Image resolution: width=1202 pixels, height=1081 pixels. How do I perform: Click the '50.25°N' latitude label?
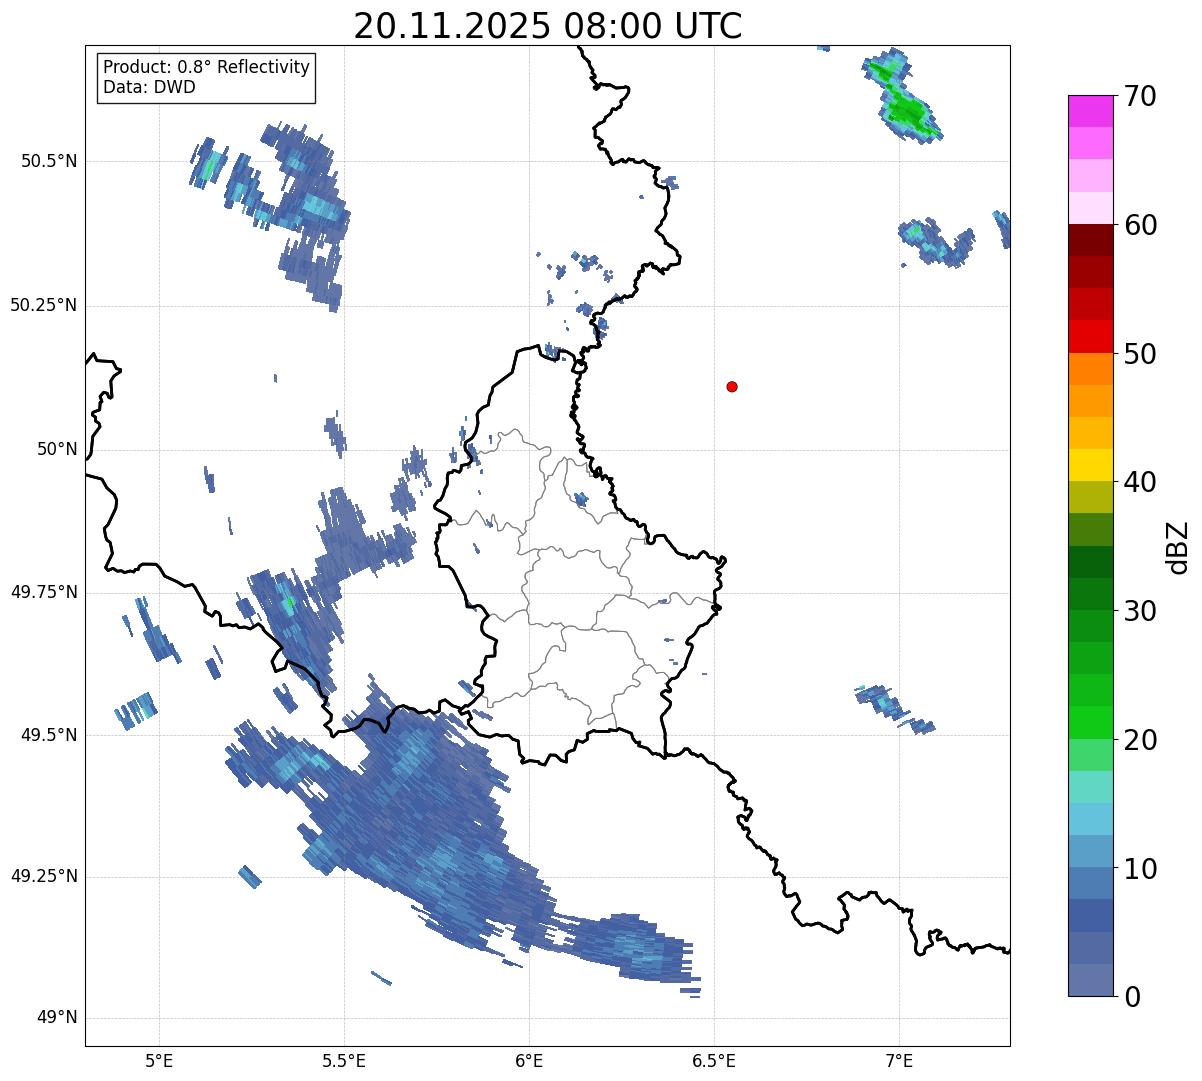pos(43,305)
